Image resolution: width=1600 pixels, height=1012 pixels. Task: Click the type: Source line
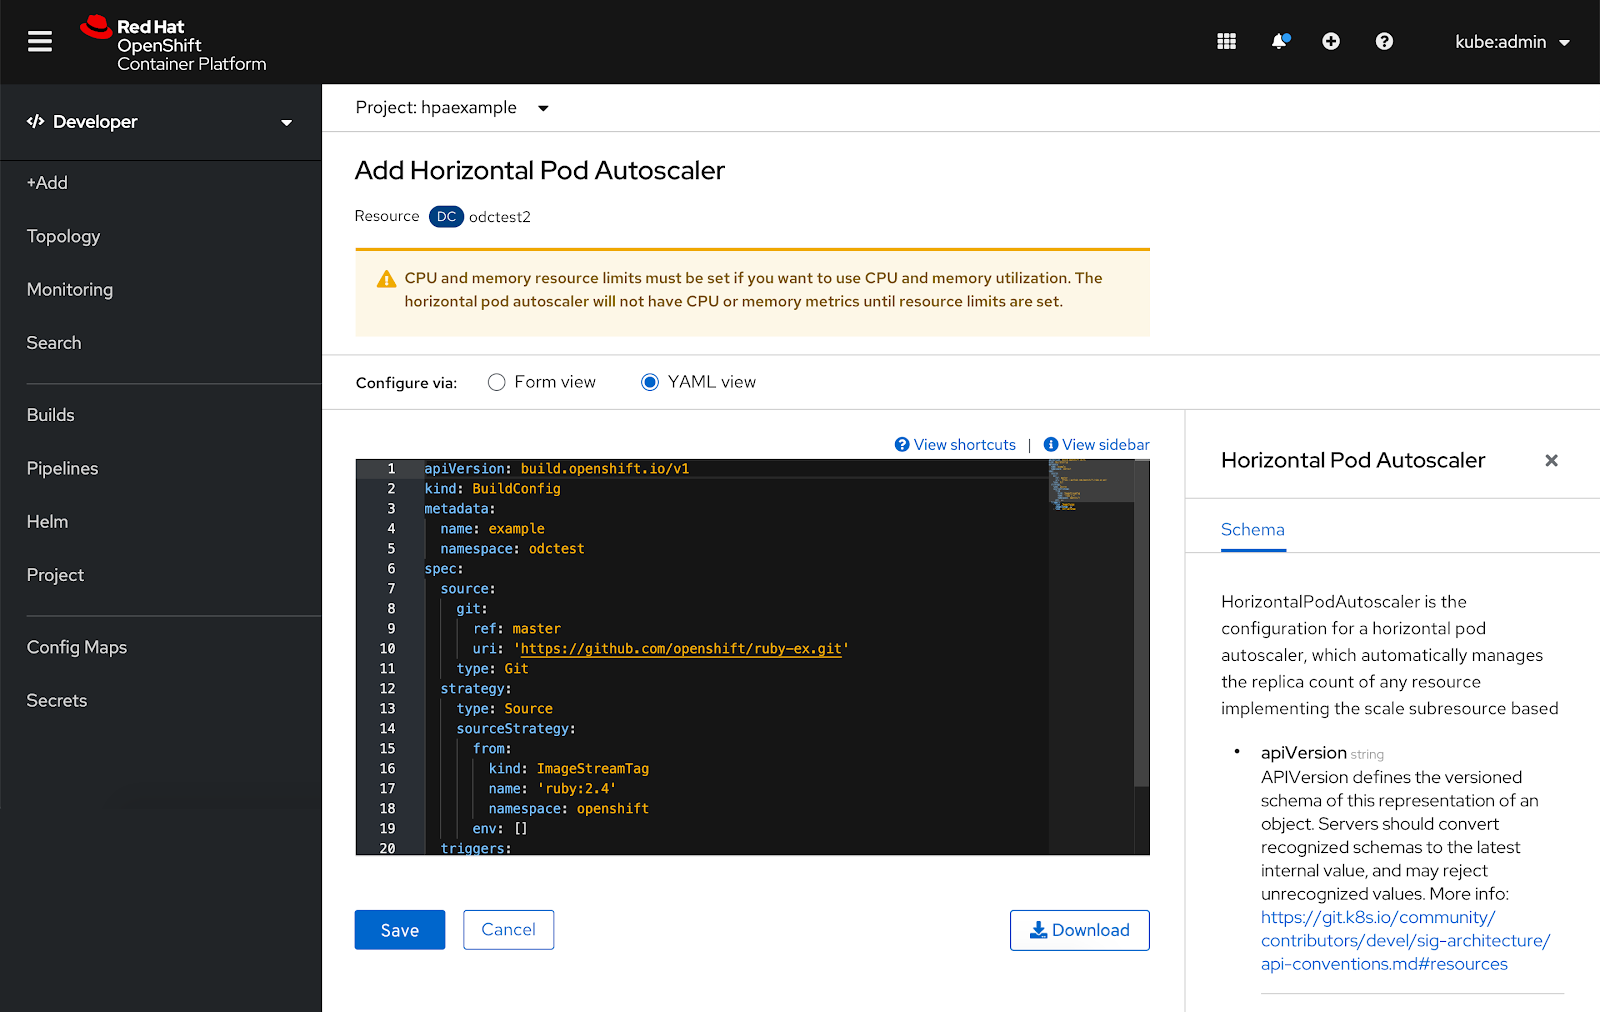[504, 709]
